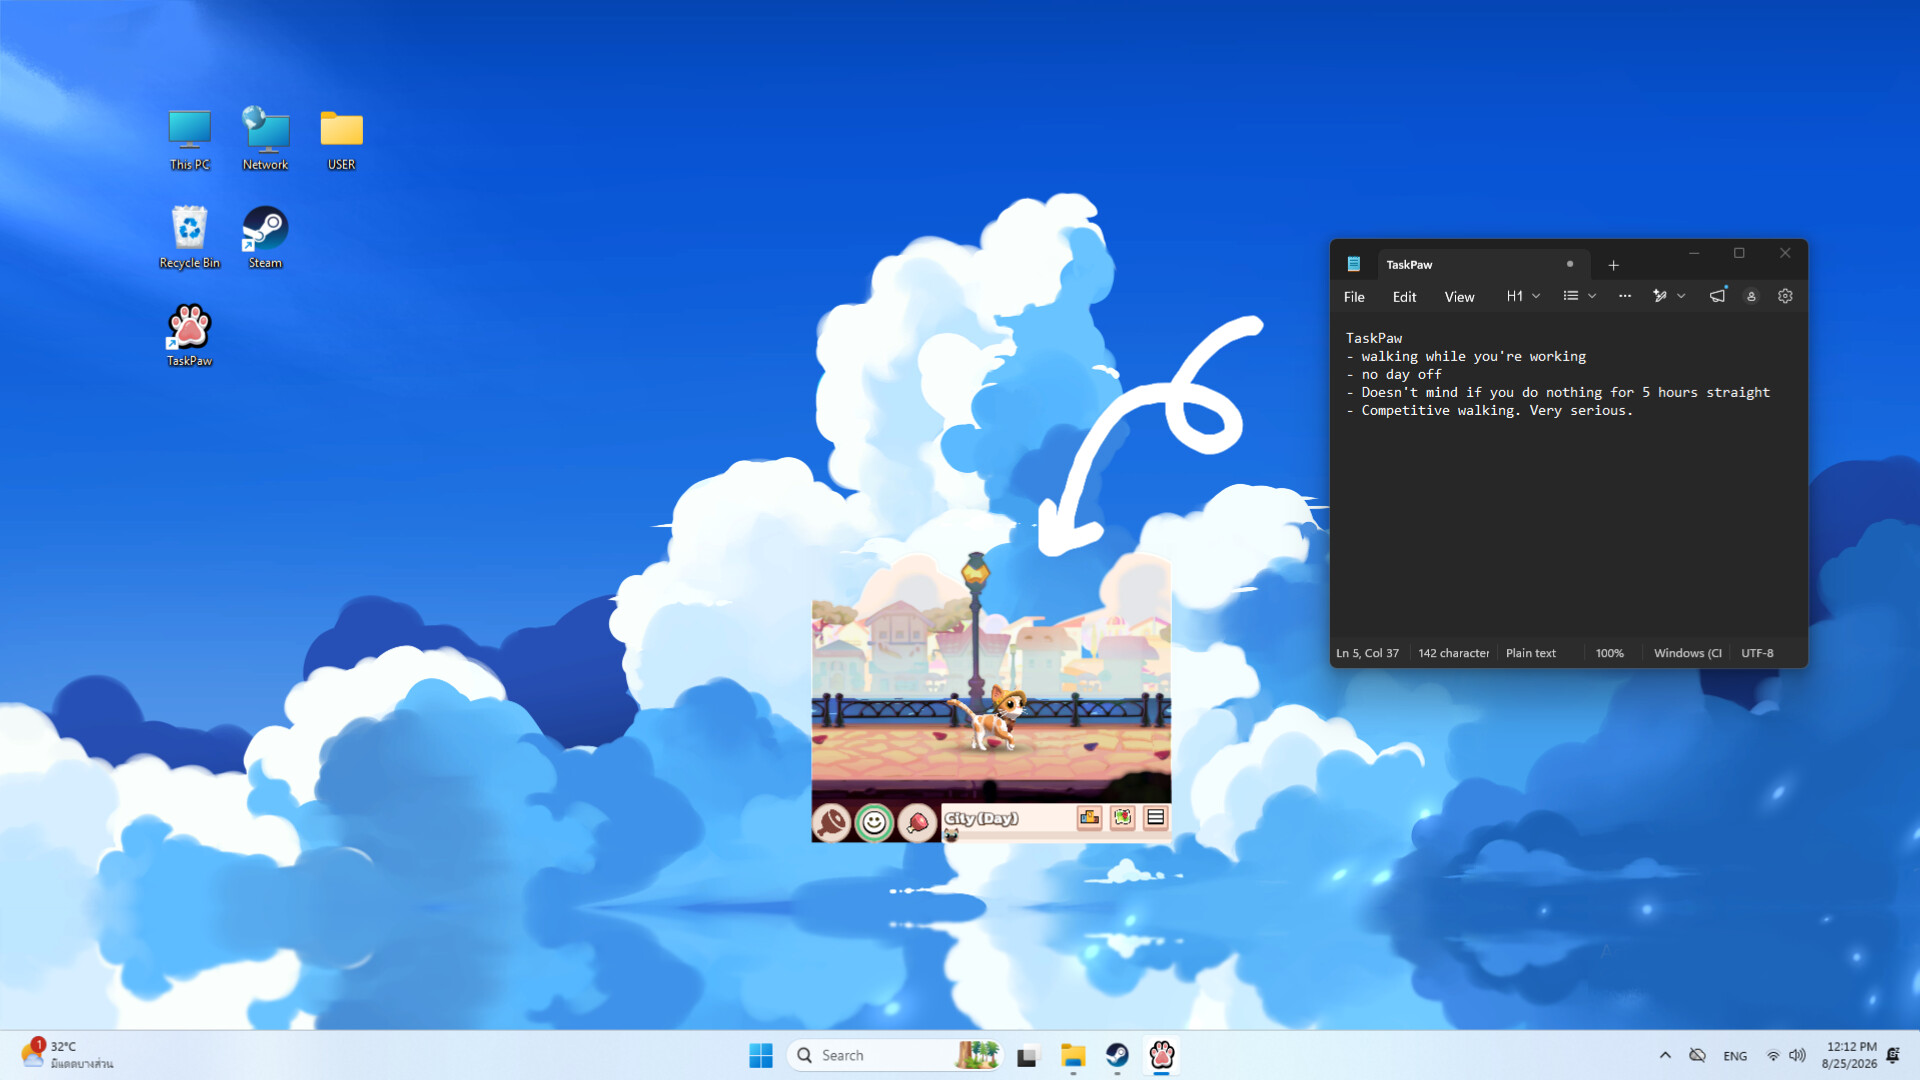1920x1080 pixels.
Task: Open Task View from the taskbar
Action: (x=1028, y=1055)
